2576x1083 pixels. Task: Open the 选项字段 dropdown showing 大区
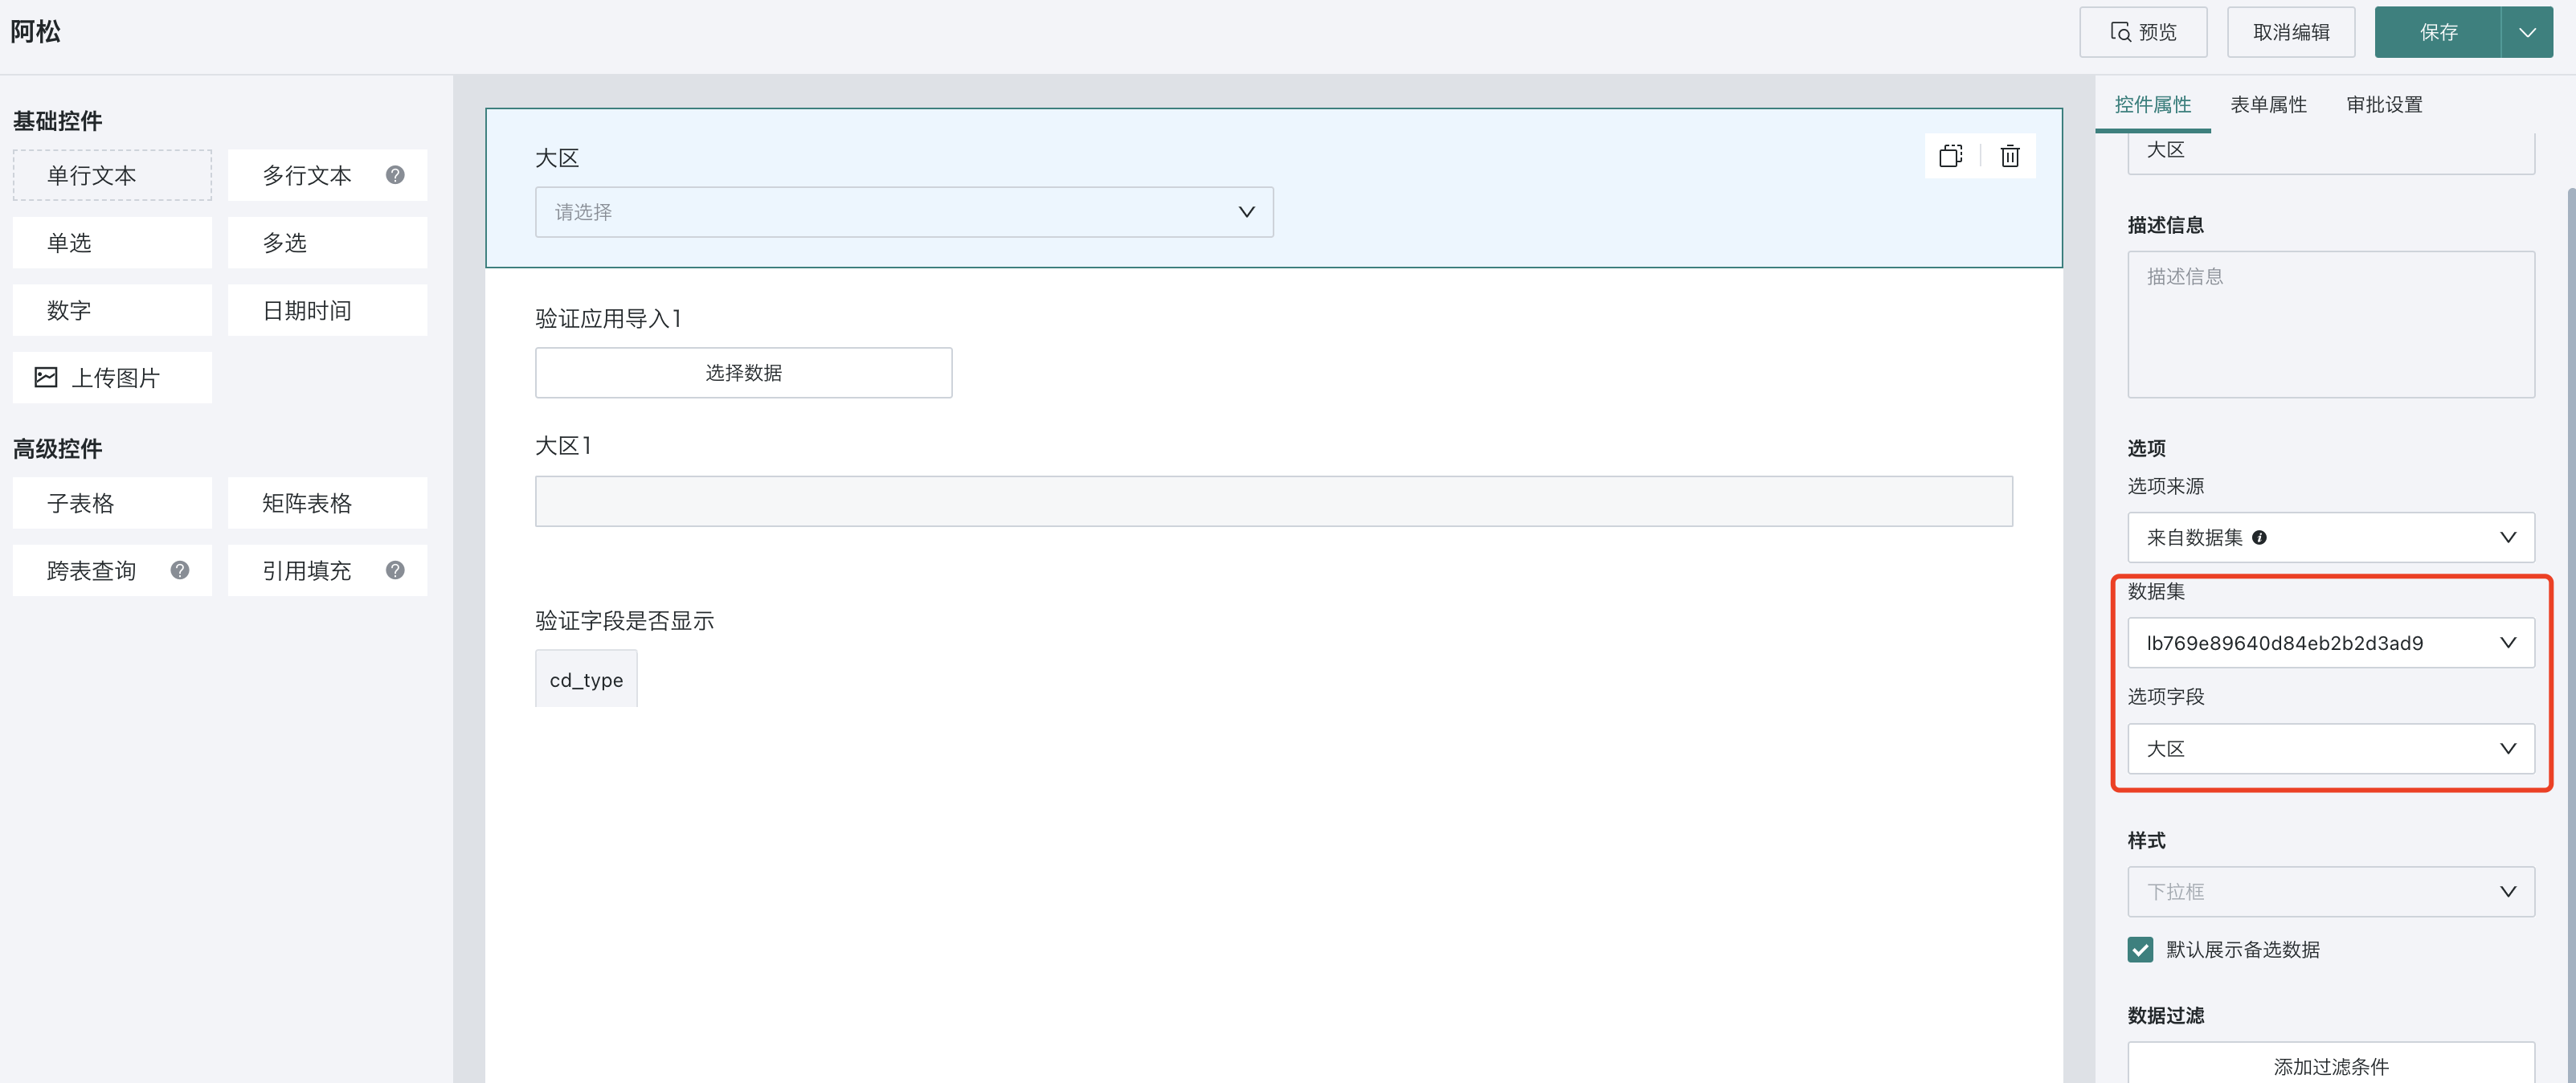[2330, 749]
